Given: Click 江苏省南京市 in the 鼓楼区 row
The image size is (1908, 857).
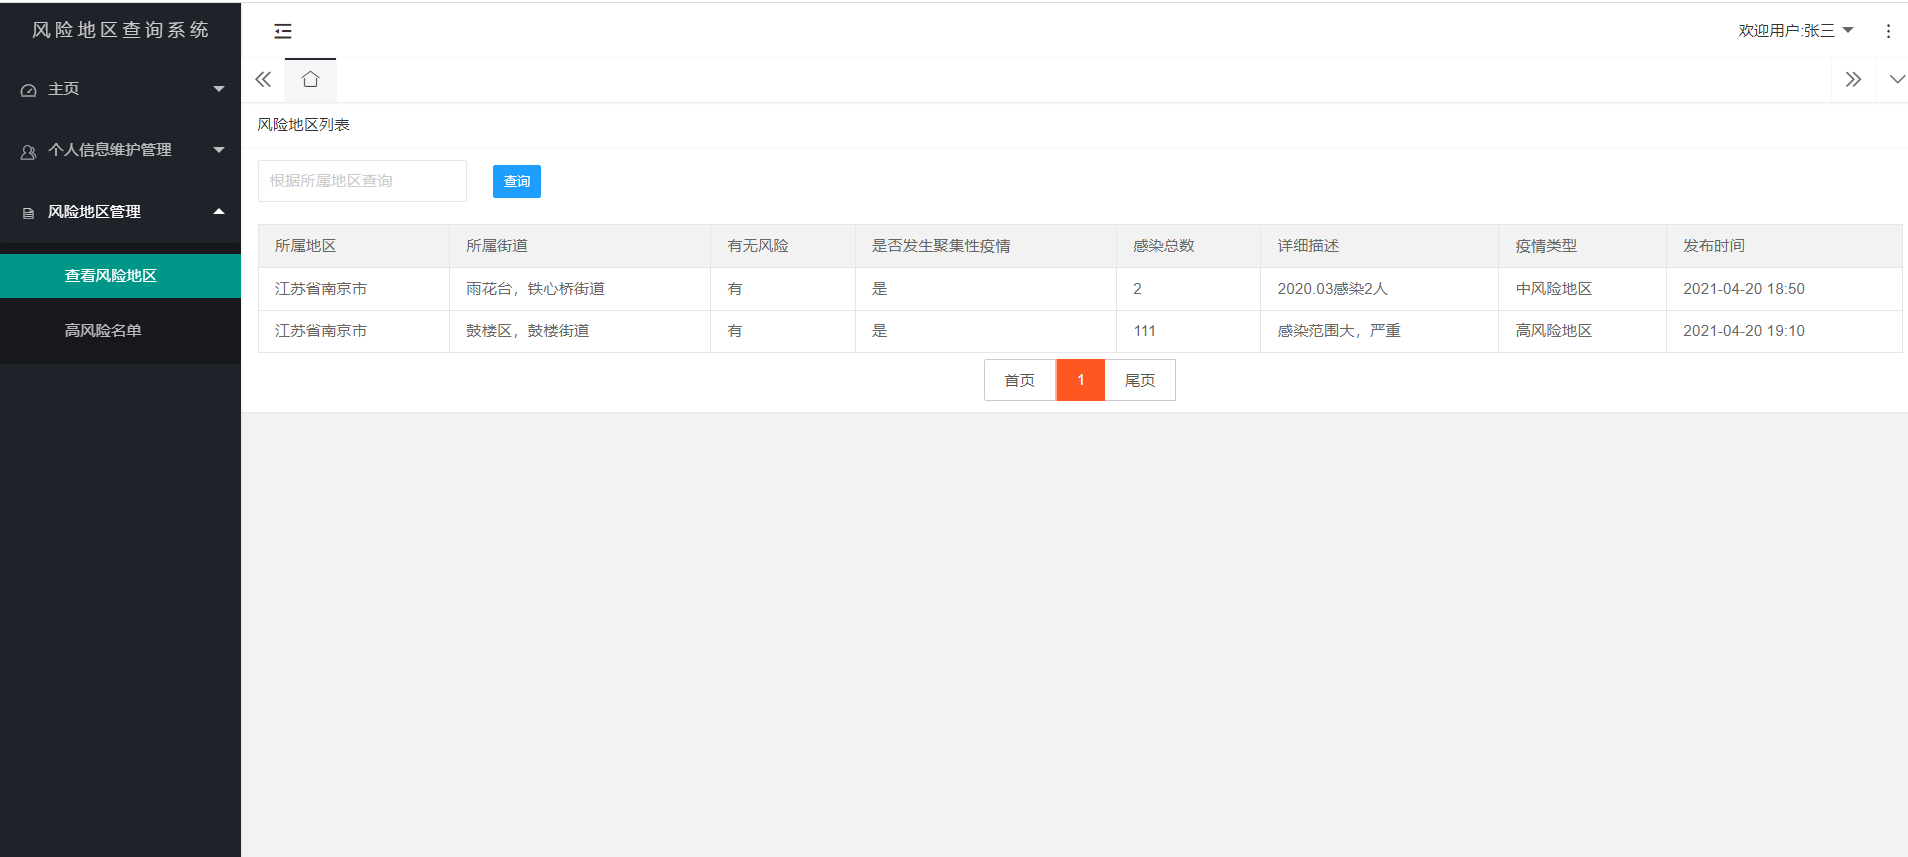Looking at the screenshot, I should tap(321, 331).
